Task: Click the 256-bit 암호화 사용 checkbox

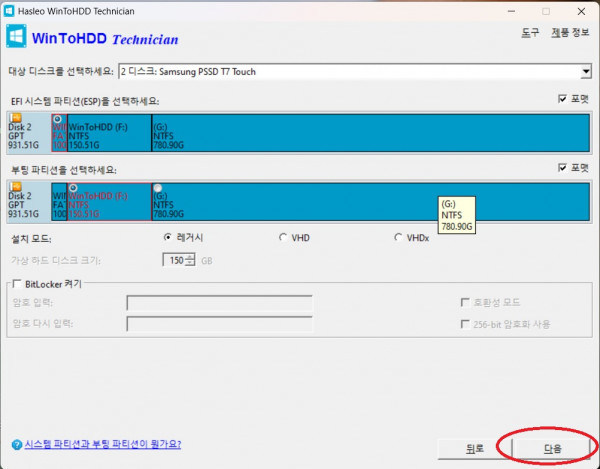Action: coord(465,324)
